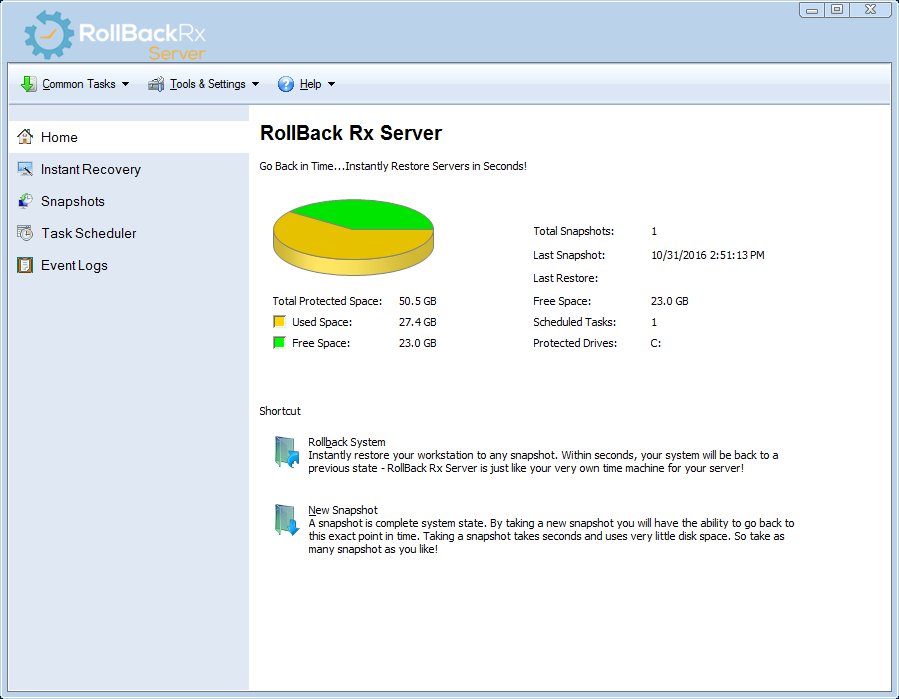
Task: Click the New Snapshot link
Action: point(342,509)
